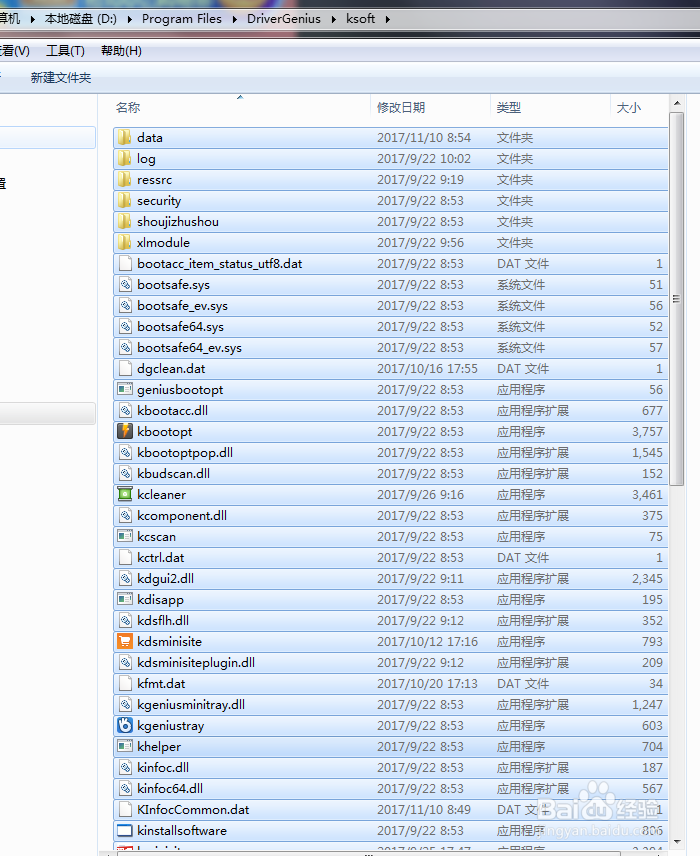700x856 pixels.
Task: Click the 新建文件夹 button
Action: [61, 78]
